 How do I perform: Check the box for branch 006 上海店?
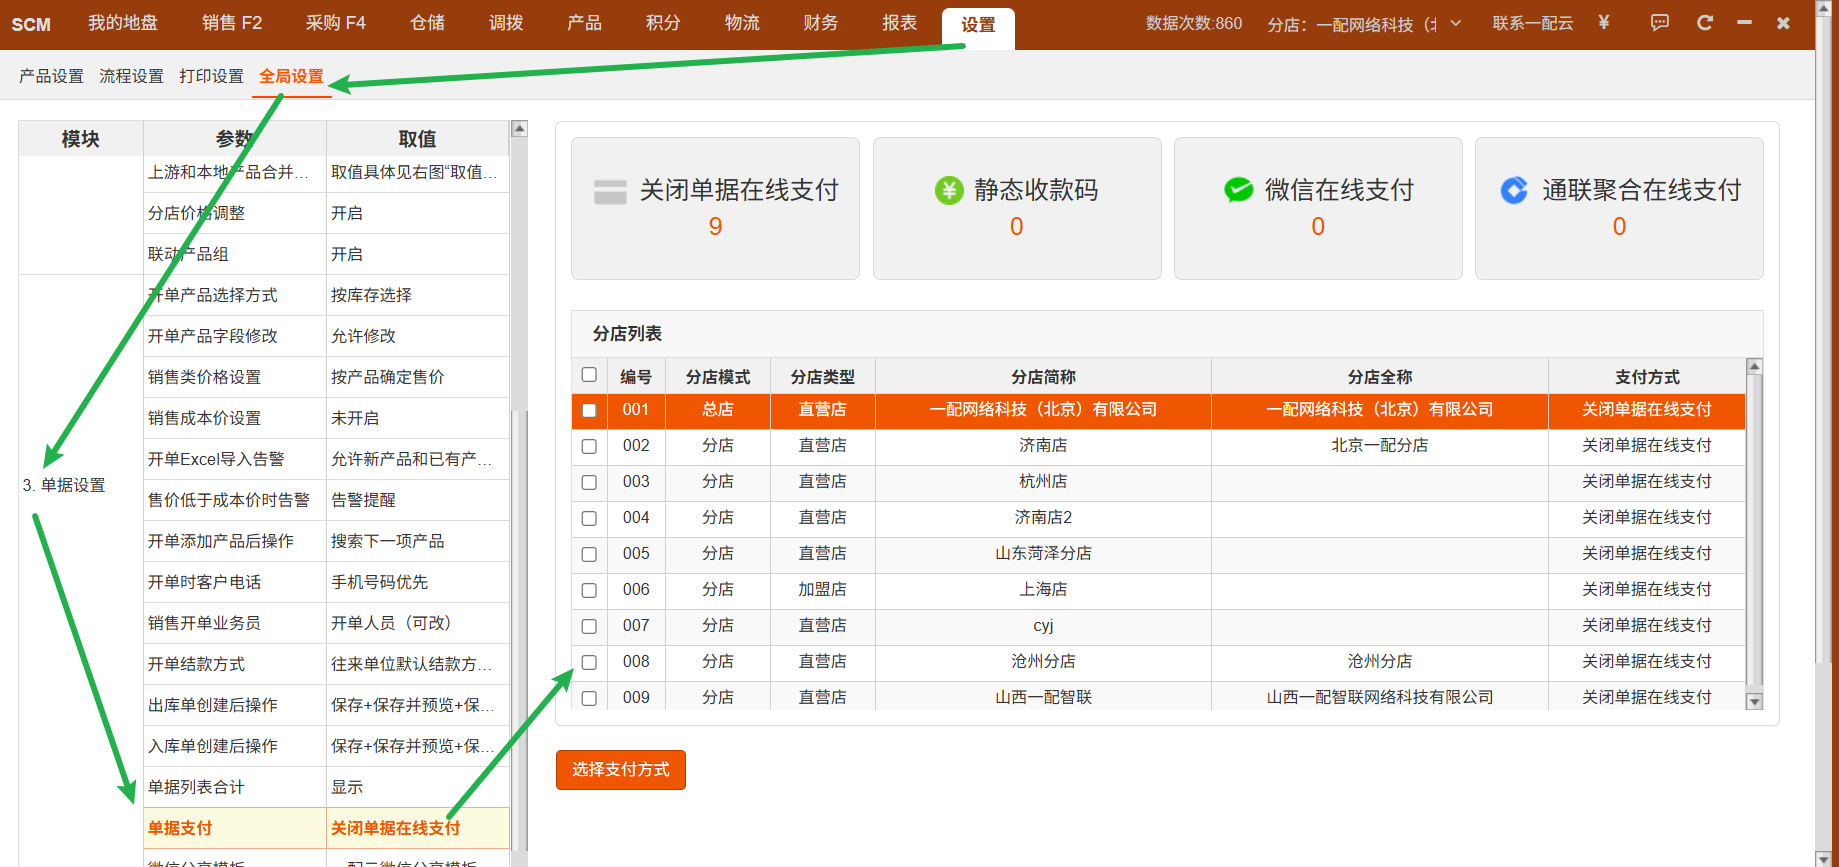589,590
